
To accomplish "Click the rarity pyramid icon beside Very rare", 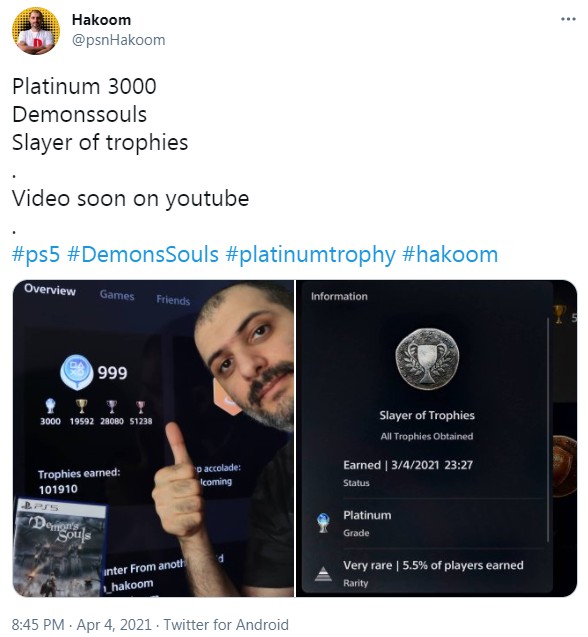I will (323, 573).
